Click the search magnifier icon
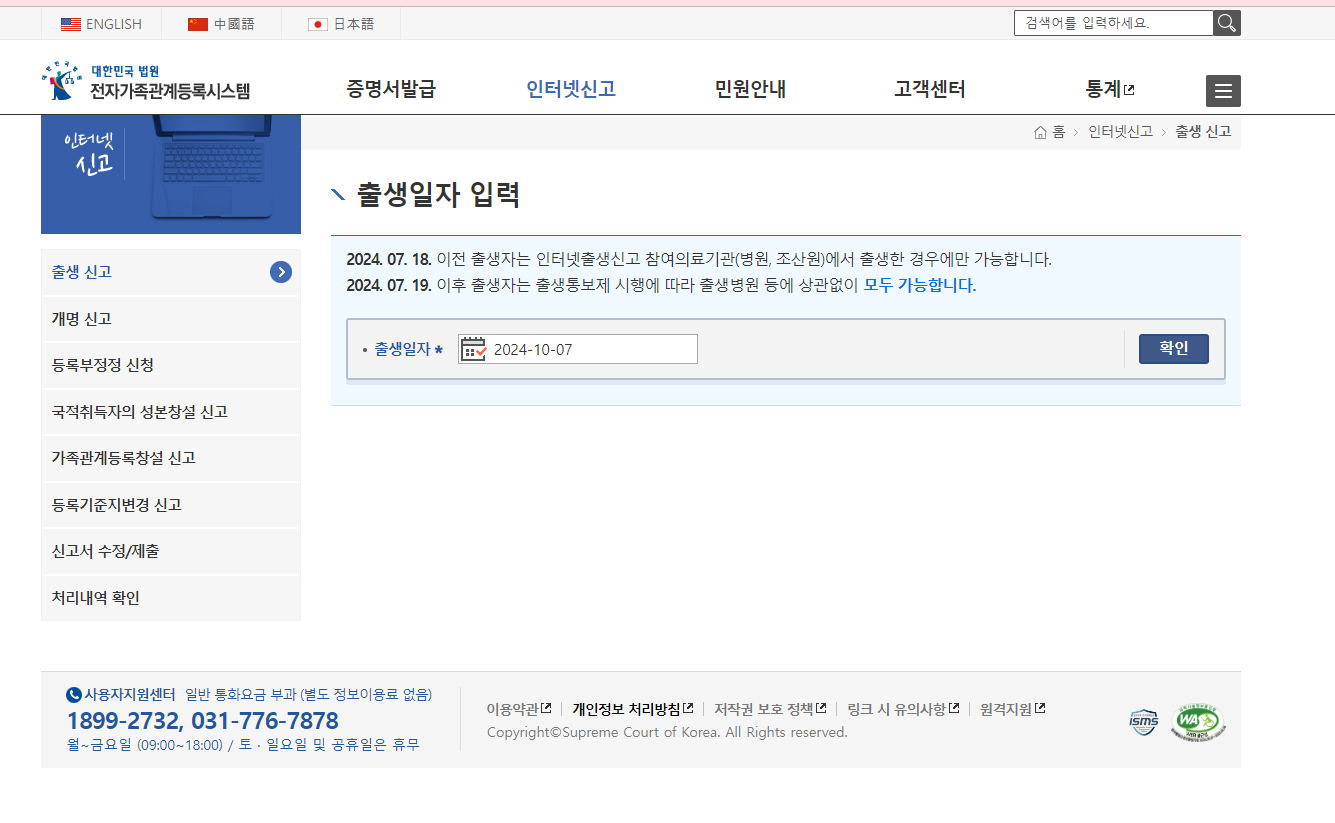1335x823 pixels. pos(1226,22)
